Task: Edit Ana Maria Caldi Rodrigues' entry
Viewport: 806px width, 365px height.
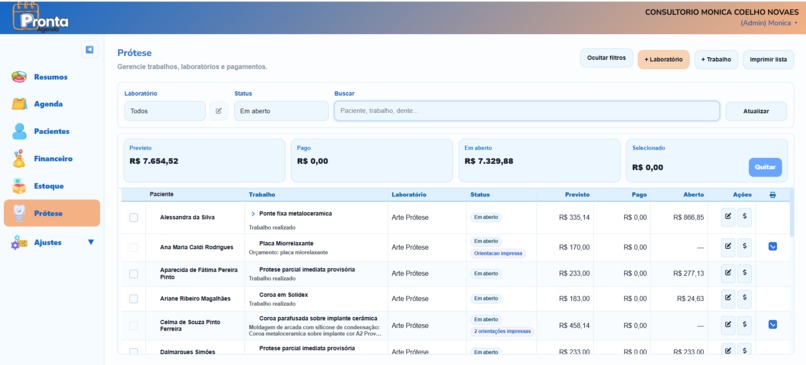Action: 728,247
